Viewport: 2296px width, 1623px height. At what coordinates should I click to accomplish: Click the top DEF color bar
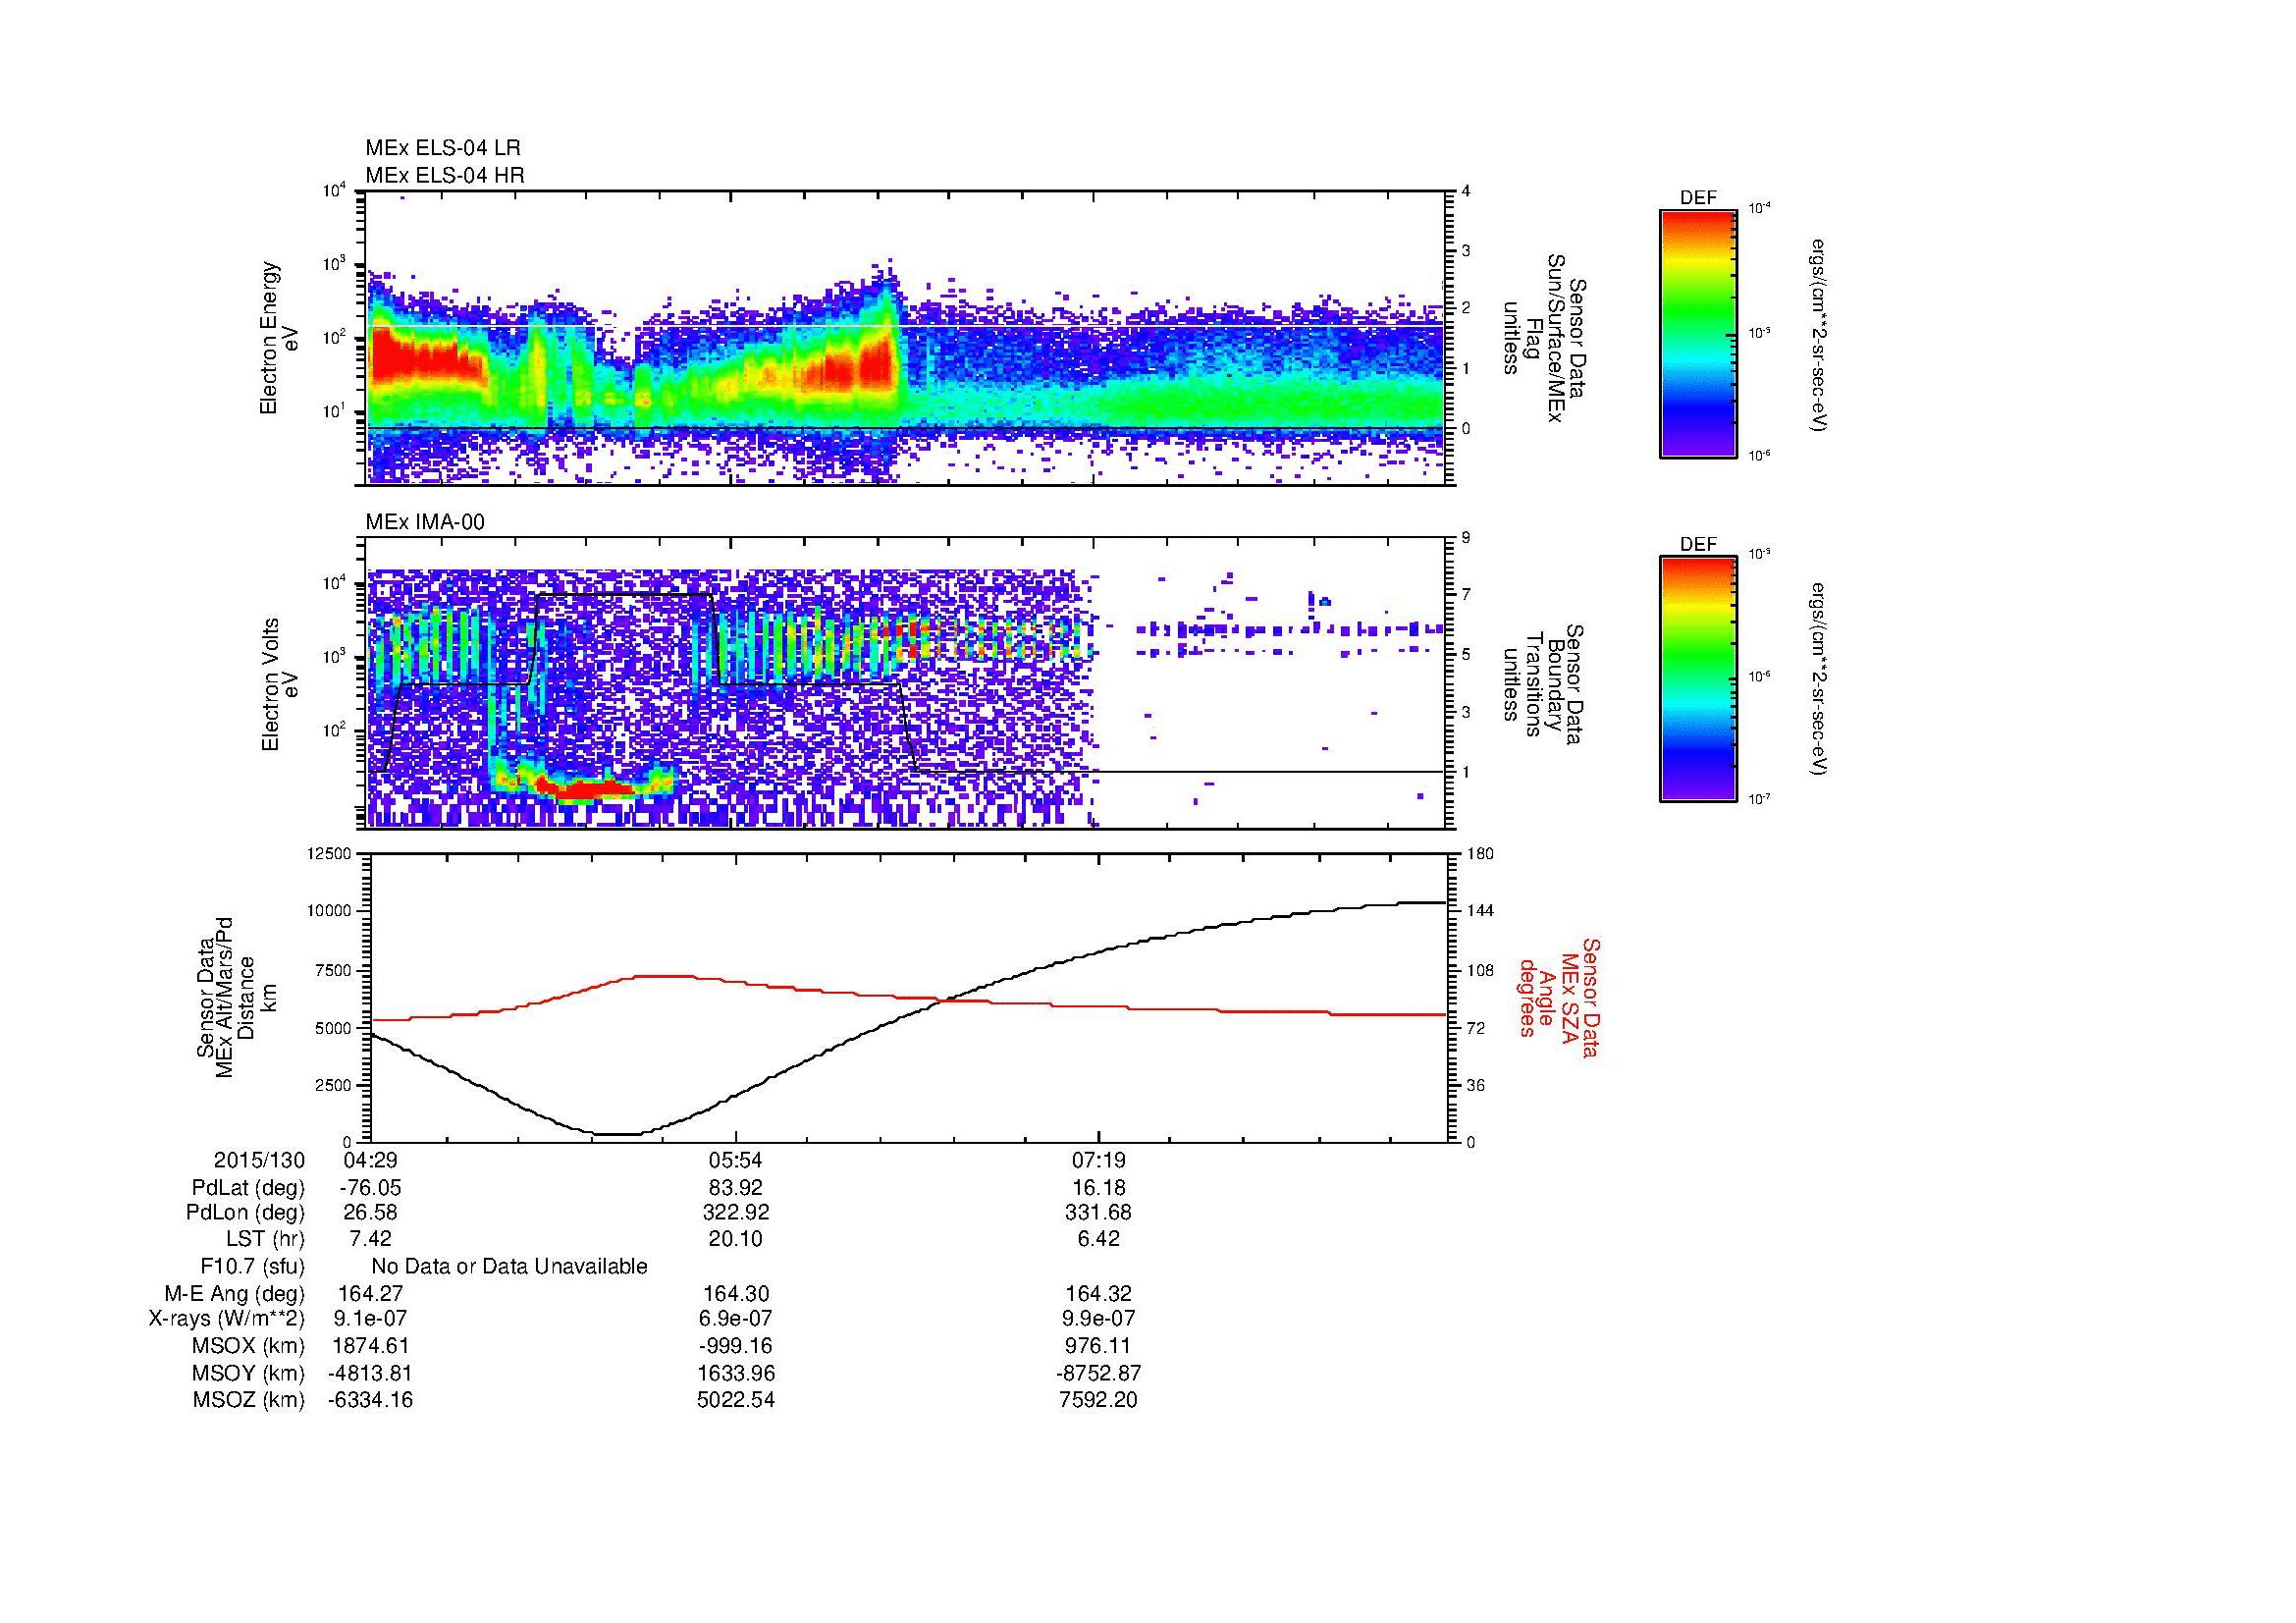(1698, 333)
